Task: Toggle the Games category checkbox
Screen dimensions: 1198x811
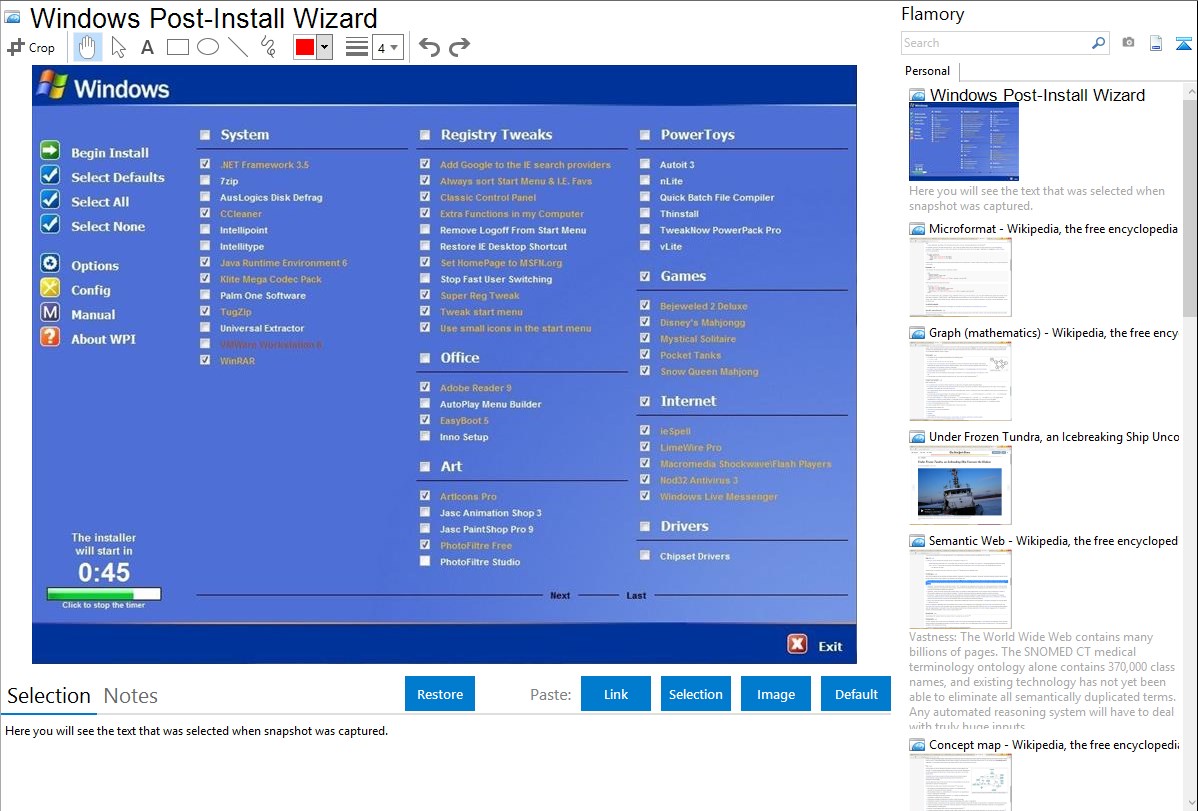Action: pyautogui.click(x=645, y=277)
